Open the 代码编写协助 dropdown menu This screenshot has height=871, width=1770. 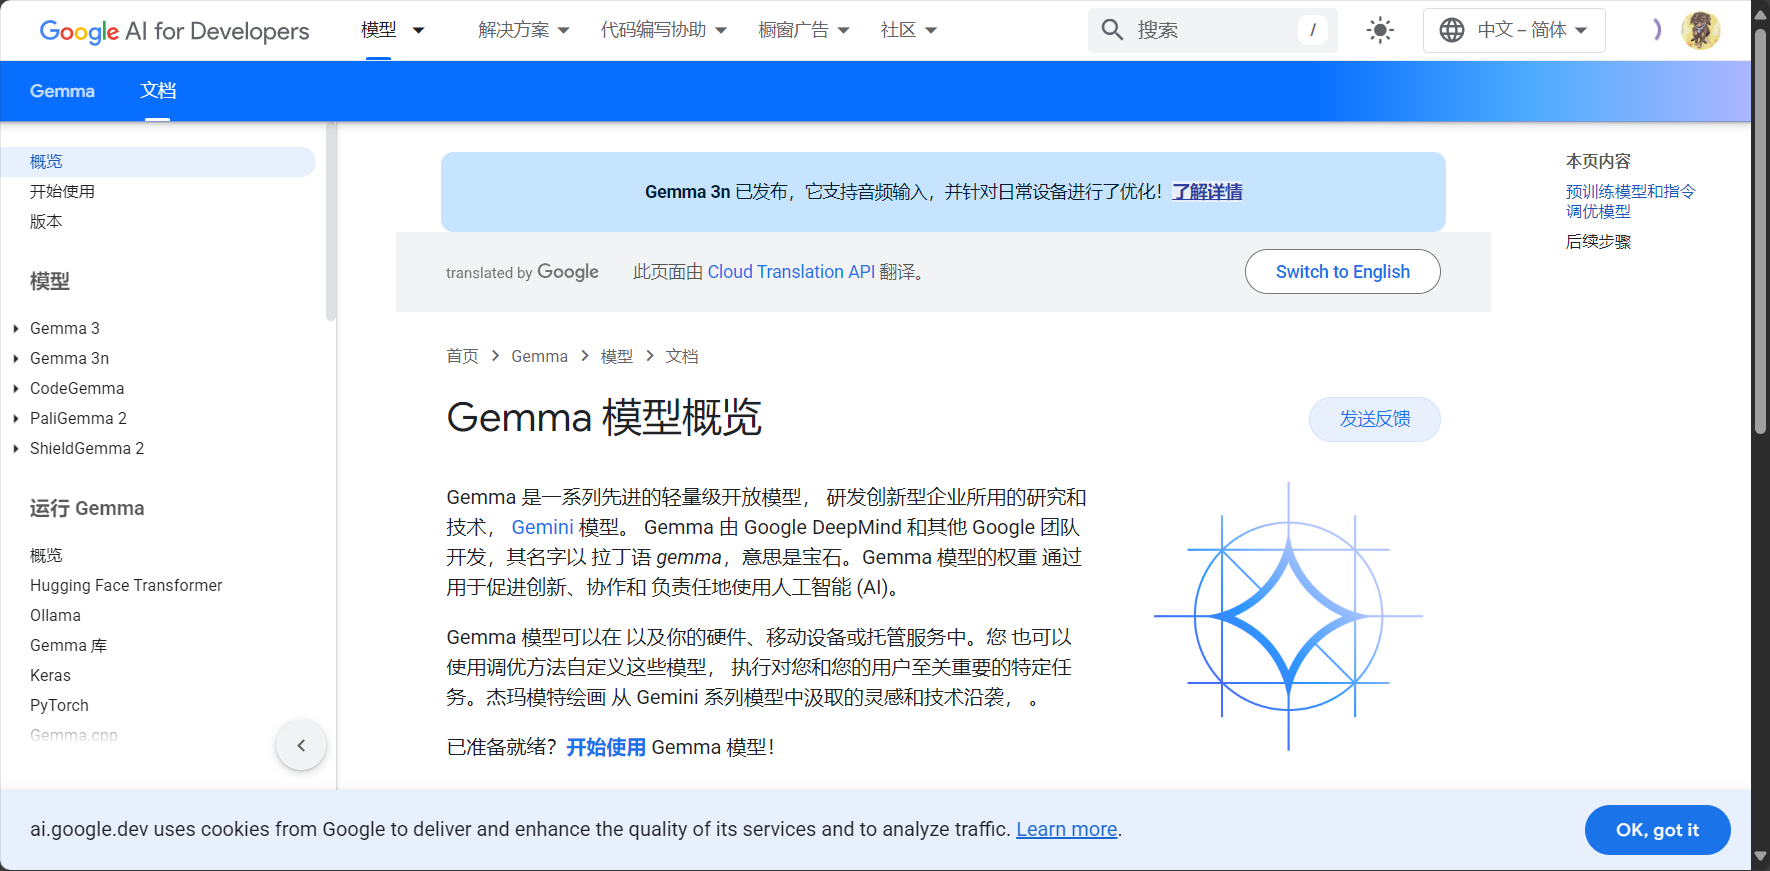tap(664, 30)
